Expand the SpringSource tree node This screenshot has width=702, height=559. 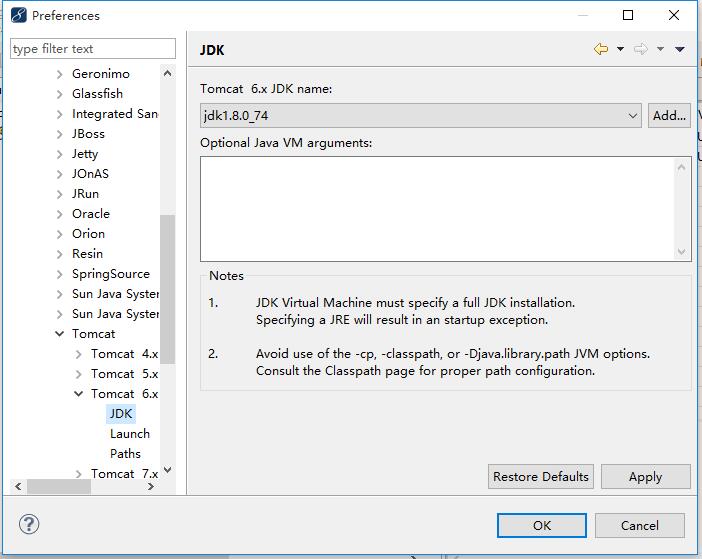click(60, 274)
